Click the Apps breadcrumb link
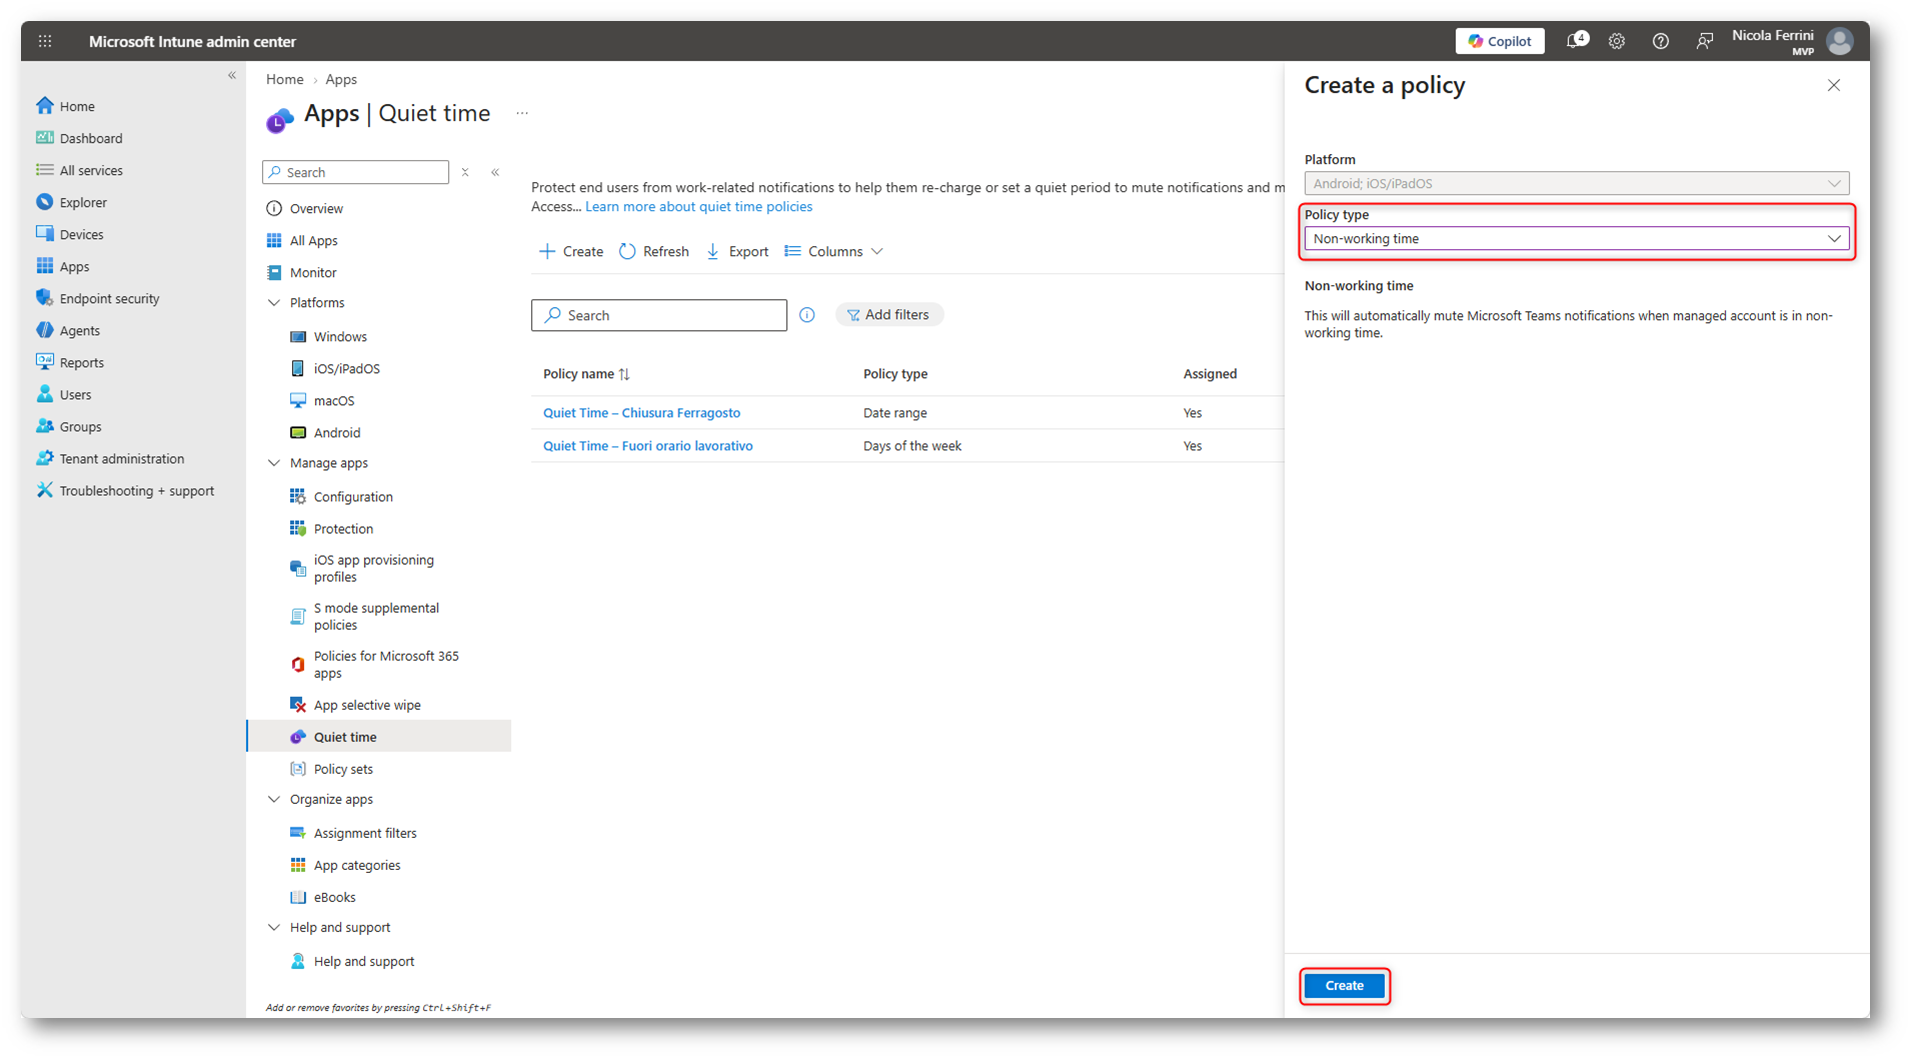 coord(341,79)
